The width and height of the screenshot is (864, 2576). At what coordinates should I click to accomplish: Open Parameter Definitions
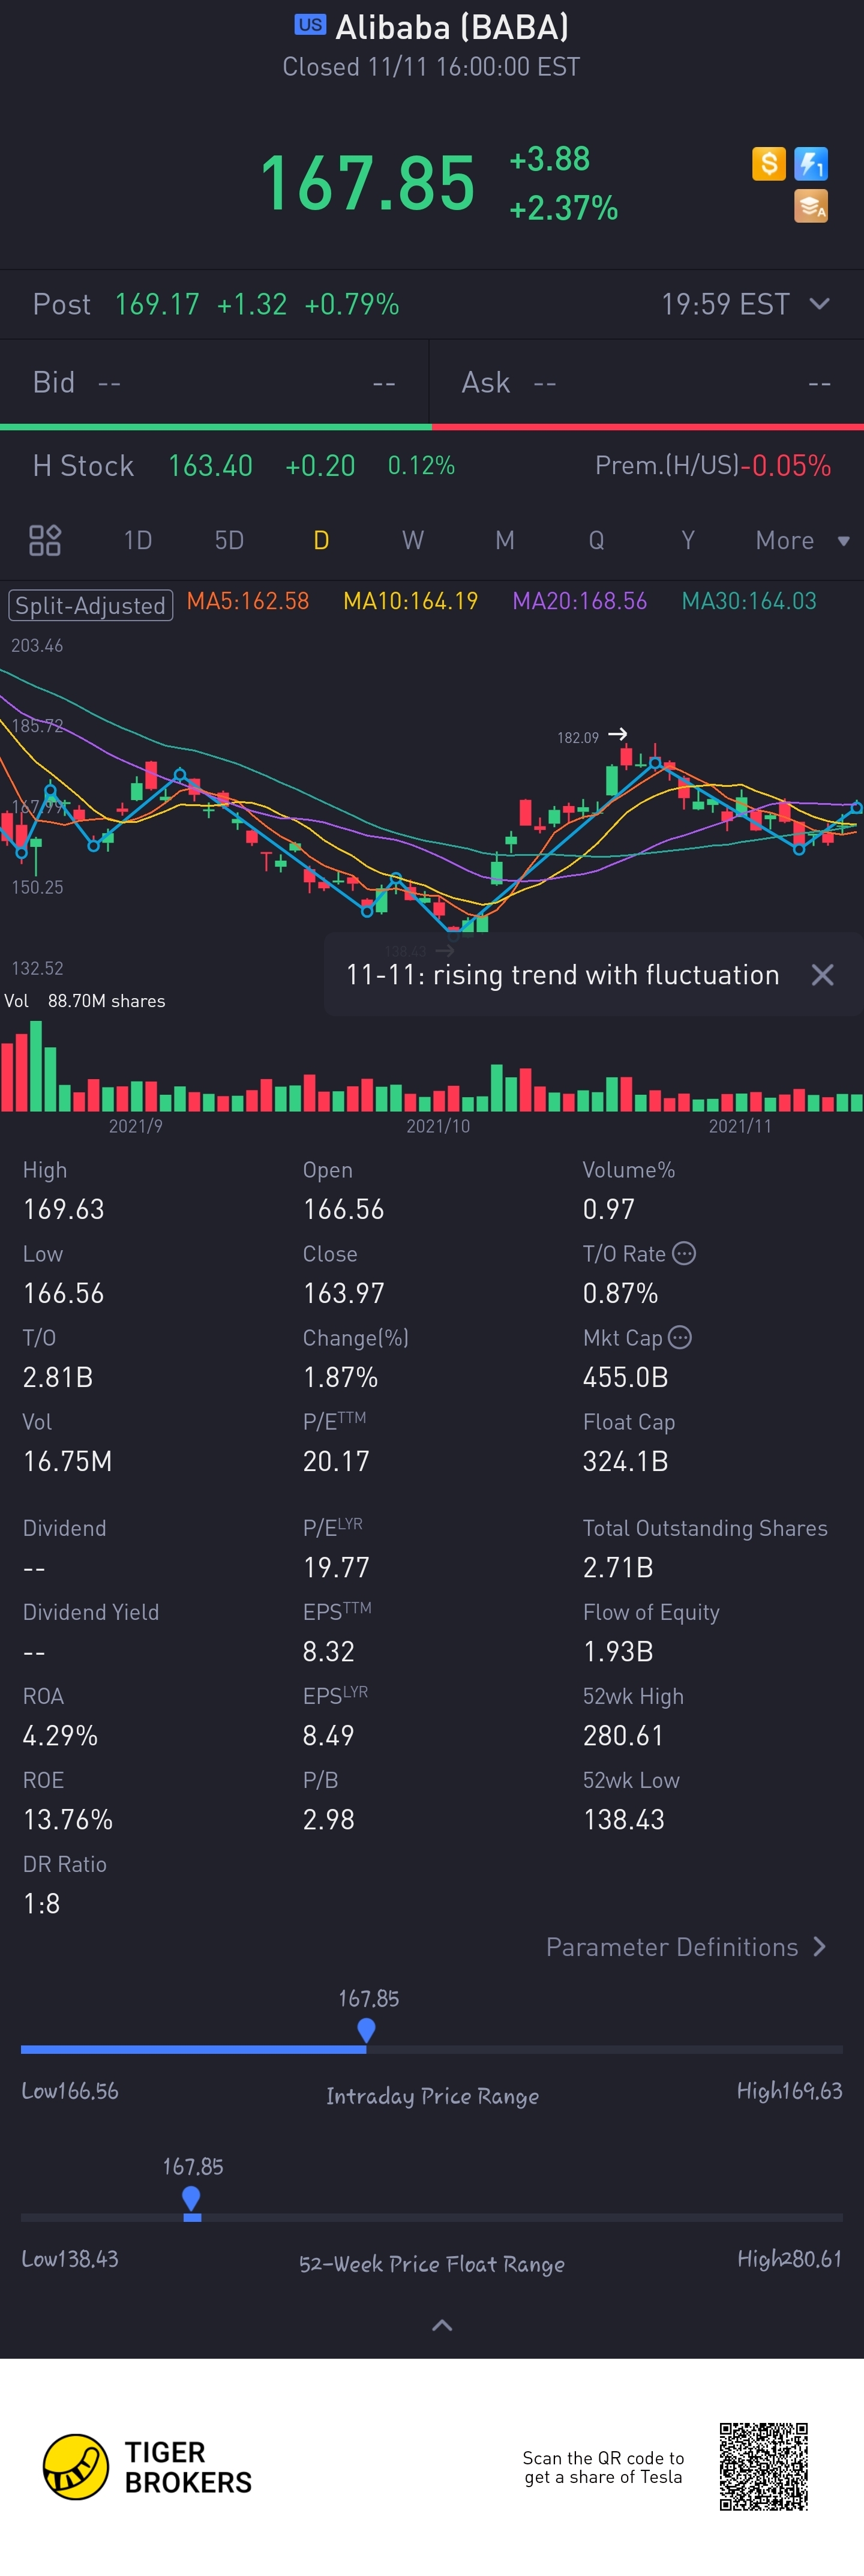point(686,1946)
